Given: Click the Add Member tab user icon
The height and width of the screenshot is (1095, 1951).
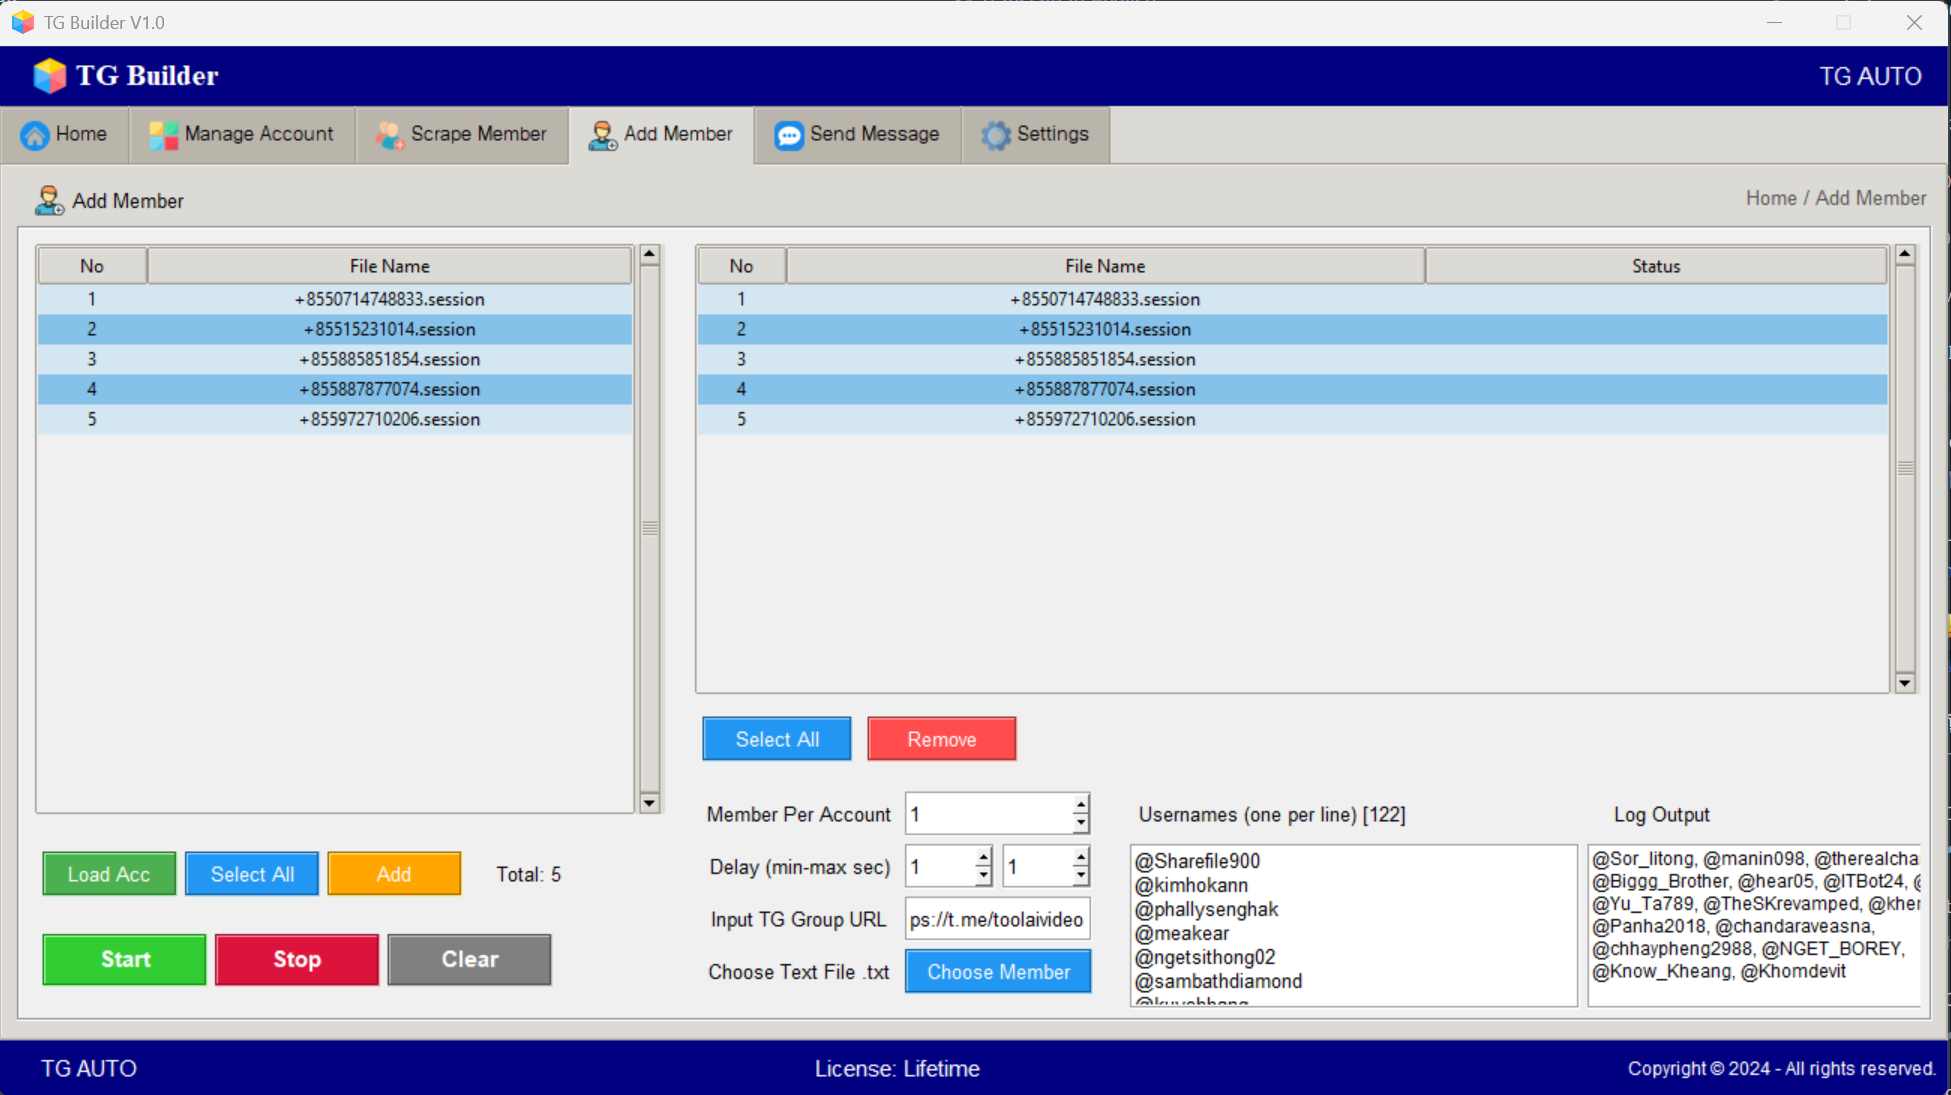Looking at the screenshot, I should tap(602, 135).
